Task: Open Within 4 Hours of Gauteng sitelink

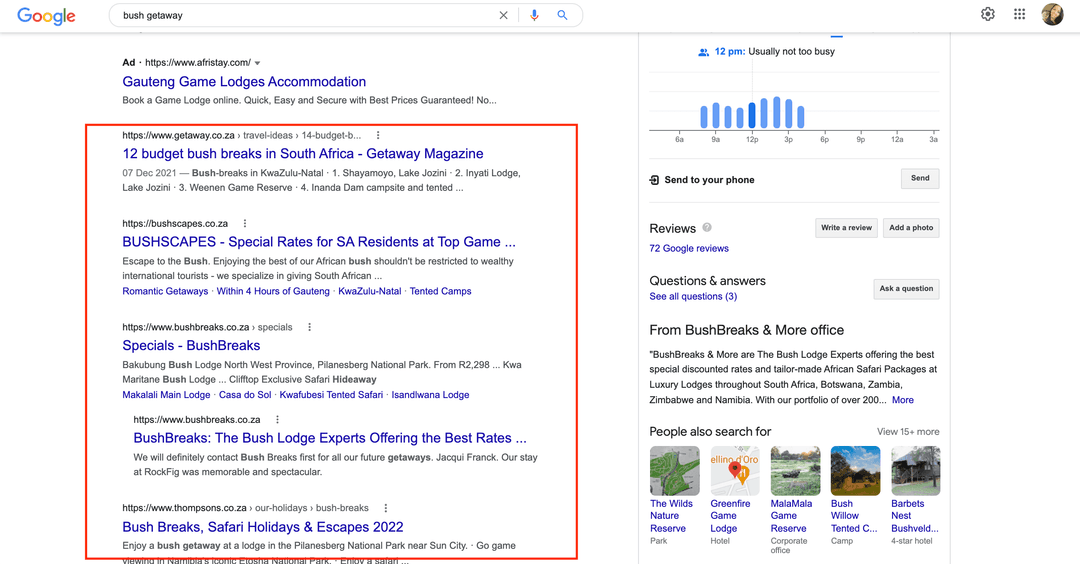Action: coord(273,291)
